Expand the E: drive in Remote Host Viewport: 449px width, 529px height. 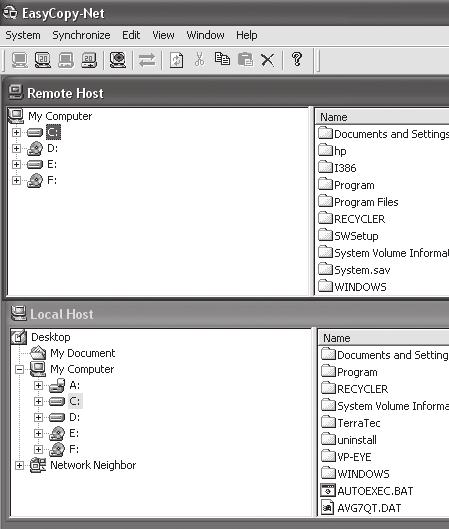[16, 164]
